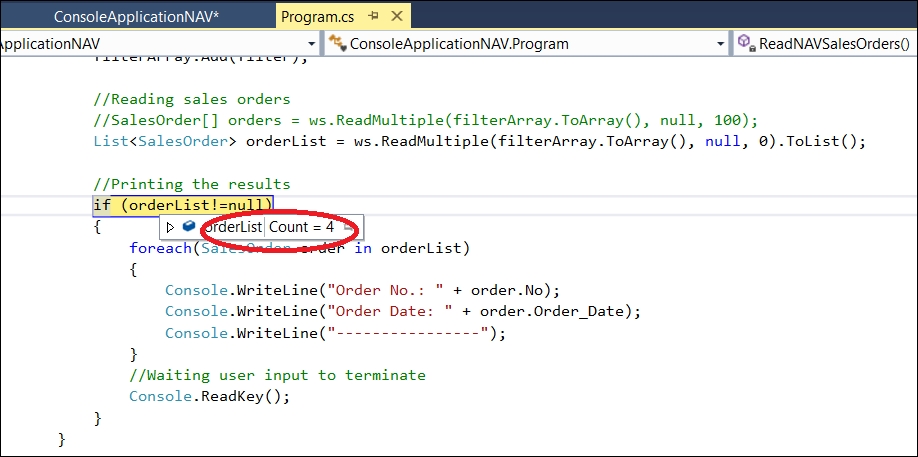Select the Program.cs editor tab
The height and width of the screenshot is (457, 918).
pyautogui.click(x=318, y=16)
